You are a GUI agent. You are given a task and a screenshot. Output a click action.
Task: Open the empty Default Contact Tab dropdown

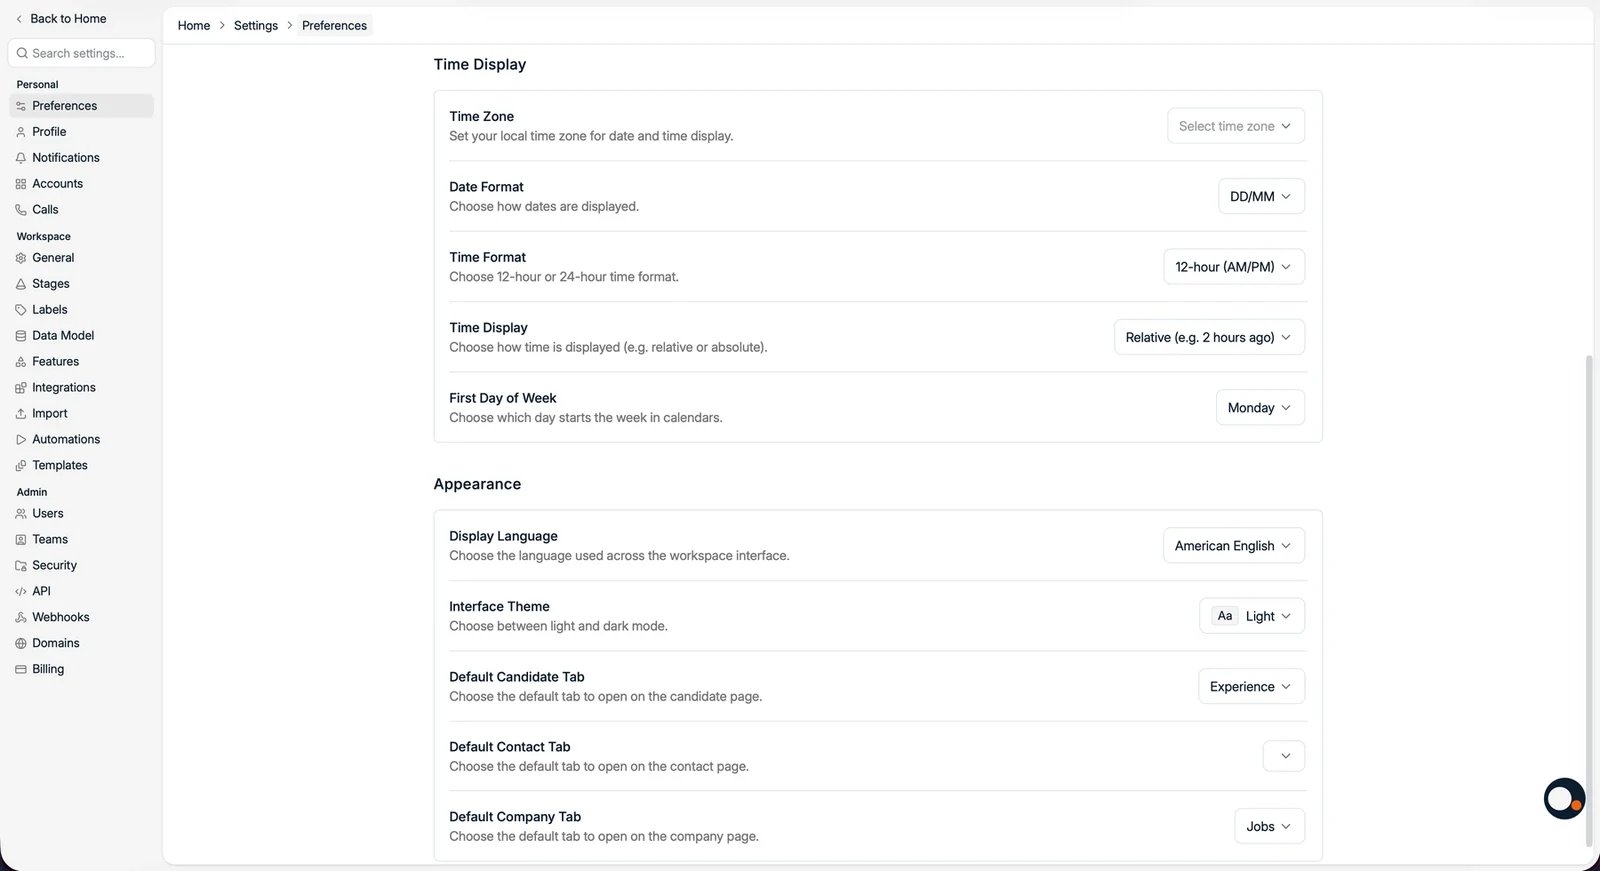1284,756
